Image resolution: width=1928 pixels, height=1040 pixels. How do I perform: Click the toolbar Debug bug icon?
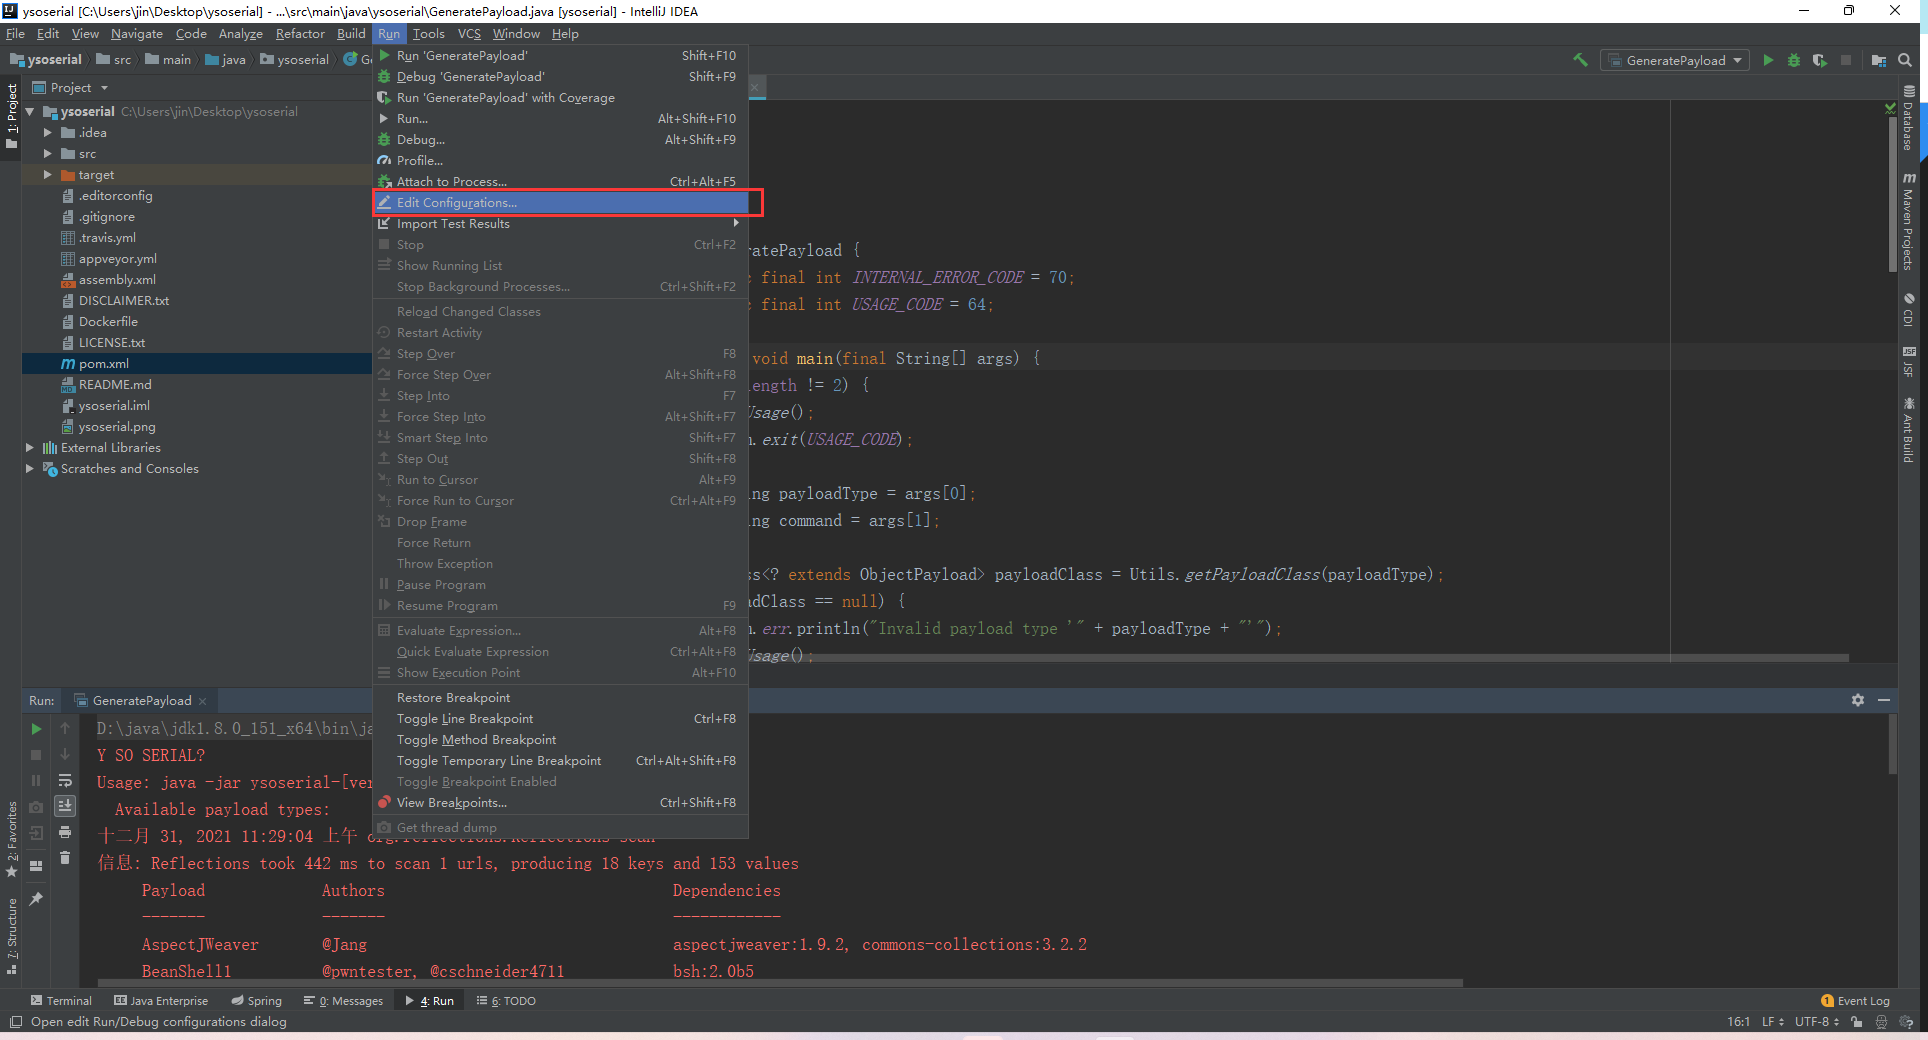tap(1794, 60)
